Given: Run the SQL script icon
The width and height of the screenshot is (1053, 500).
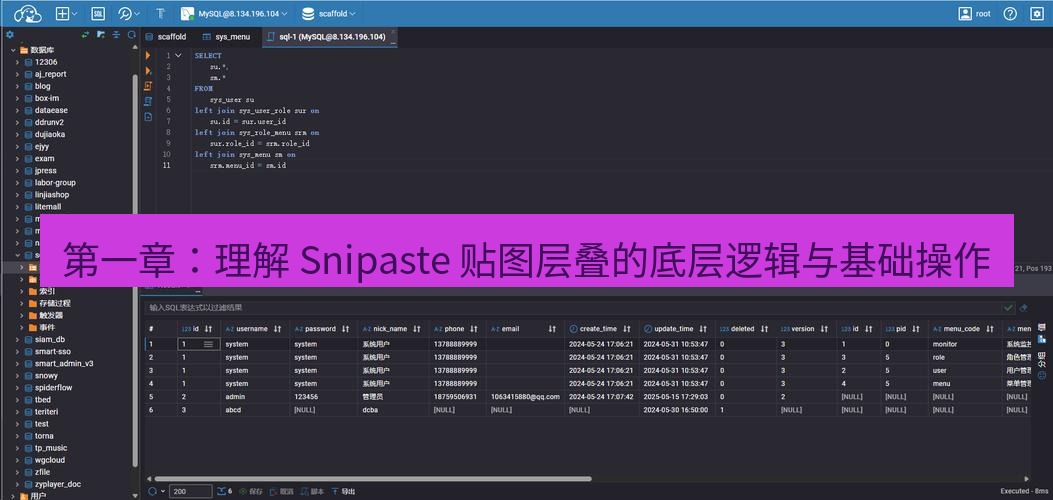Looking at the screenshot, I should pyautogui.click(x=148, y=86).
